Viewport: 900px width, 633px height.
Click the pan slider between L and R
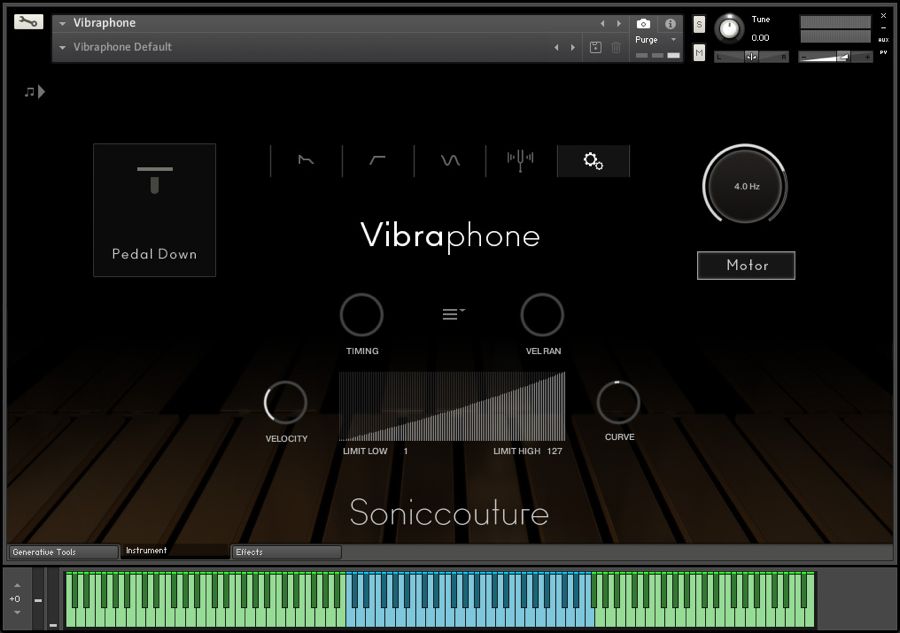[x=751, y=57]
